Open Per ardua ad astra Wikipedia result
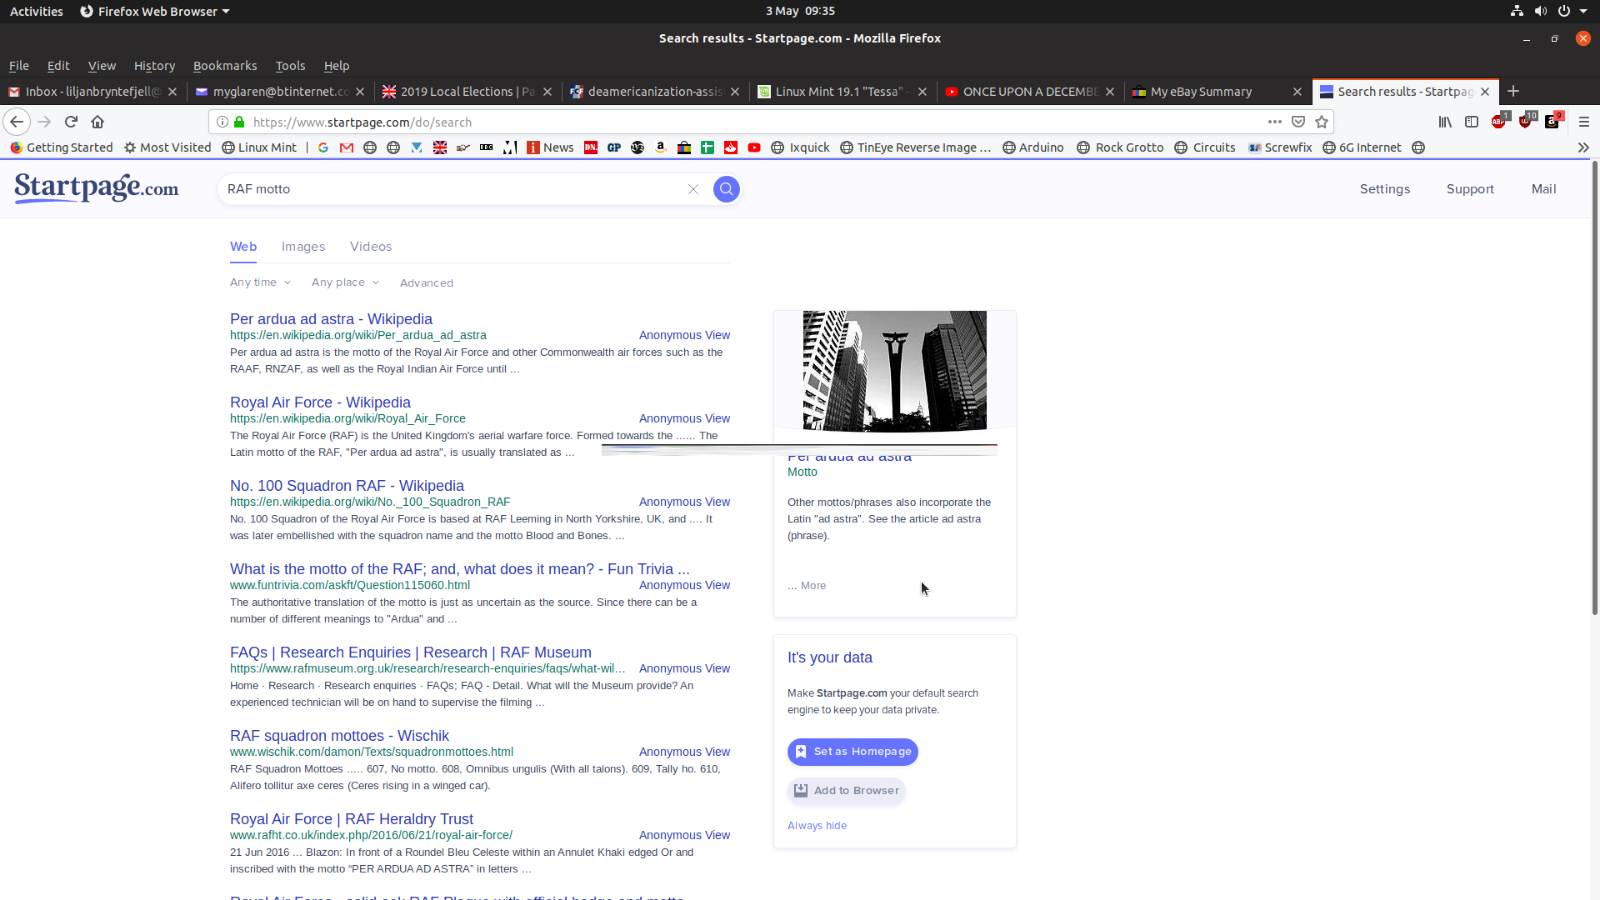Screen dimensions: 1600x900 pyautogui.click(x=331, y=319)
